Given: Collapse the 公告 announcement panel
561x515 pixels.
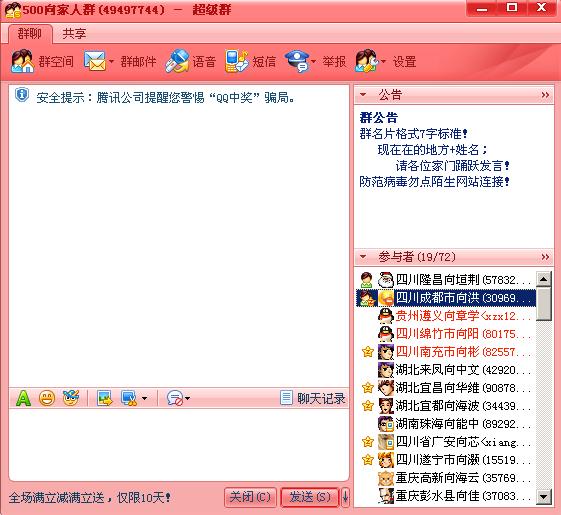Looking at the screenshot, I should coord(363,95).
